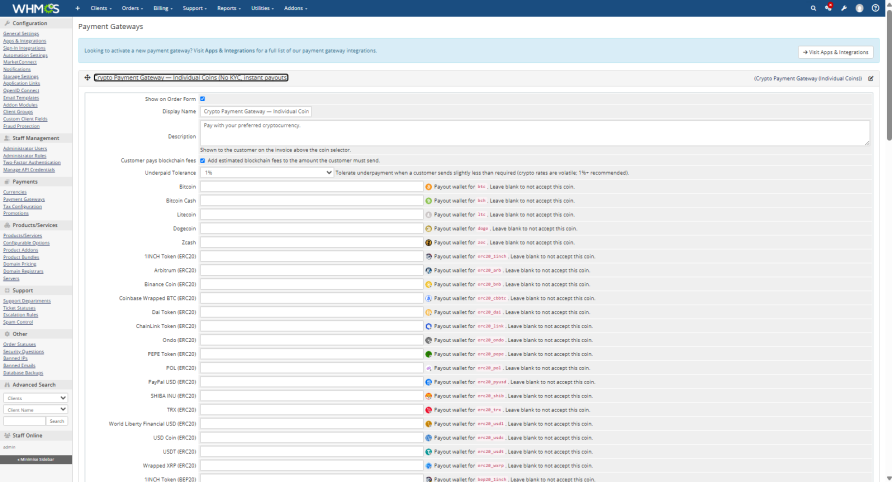Open the notifications icon with red badge
892x482 pixels.
click(829, 7)
